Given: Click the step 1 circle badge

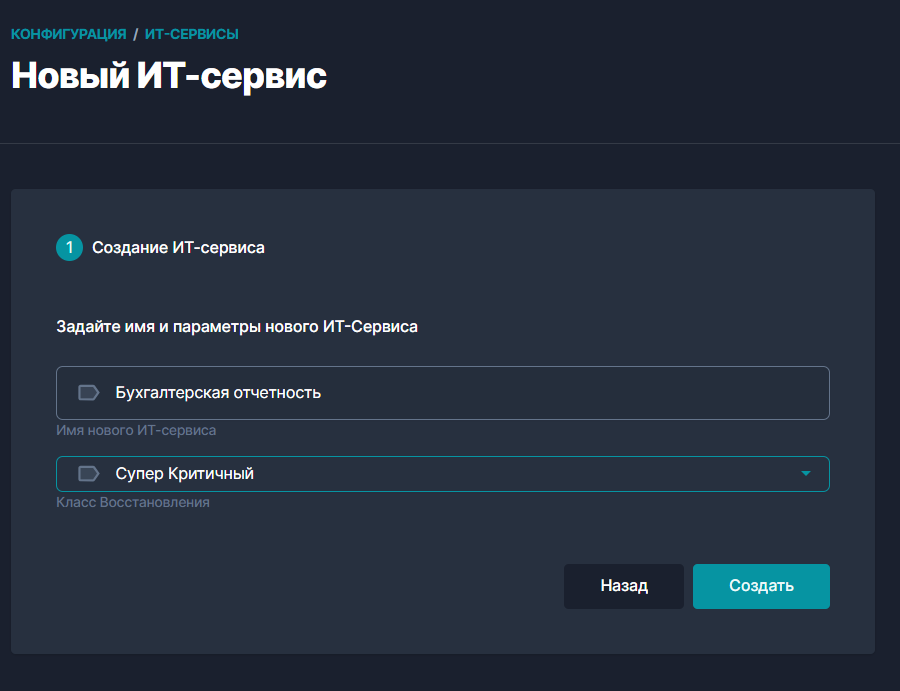Looking at the screenshot, I should click(x=69, y=247).
